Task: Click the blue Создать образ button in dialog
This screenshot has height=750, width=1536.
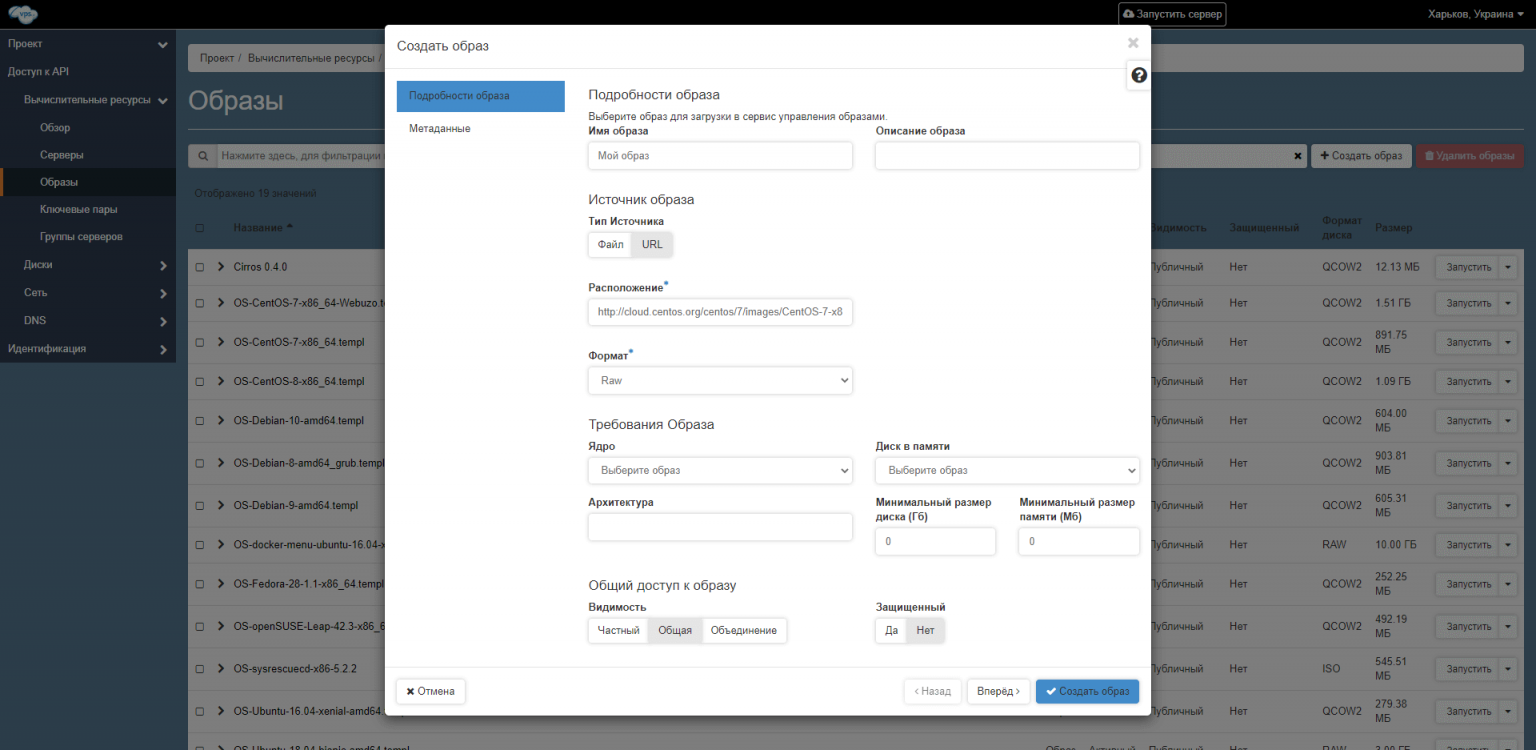Action: (1087, 691)
